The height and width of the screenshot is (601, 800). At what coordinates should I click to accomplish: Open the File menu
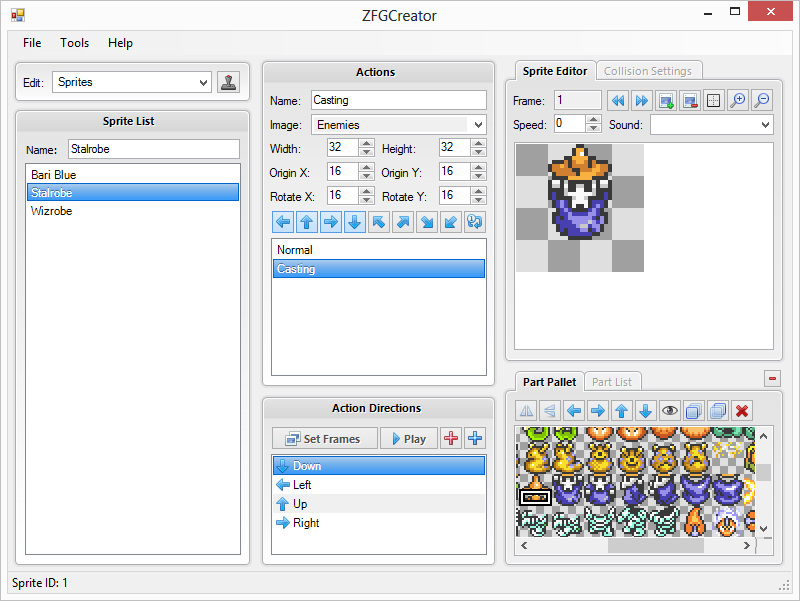point(32,43)
